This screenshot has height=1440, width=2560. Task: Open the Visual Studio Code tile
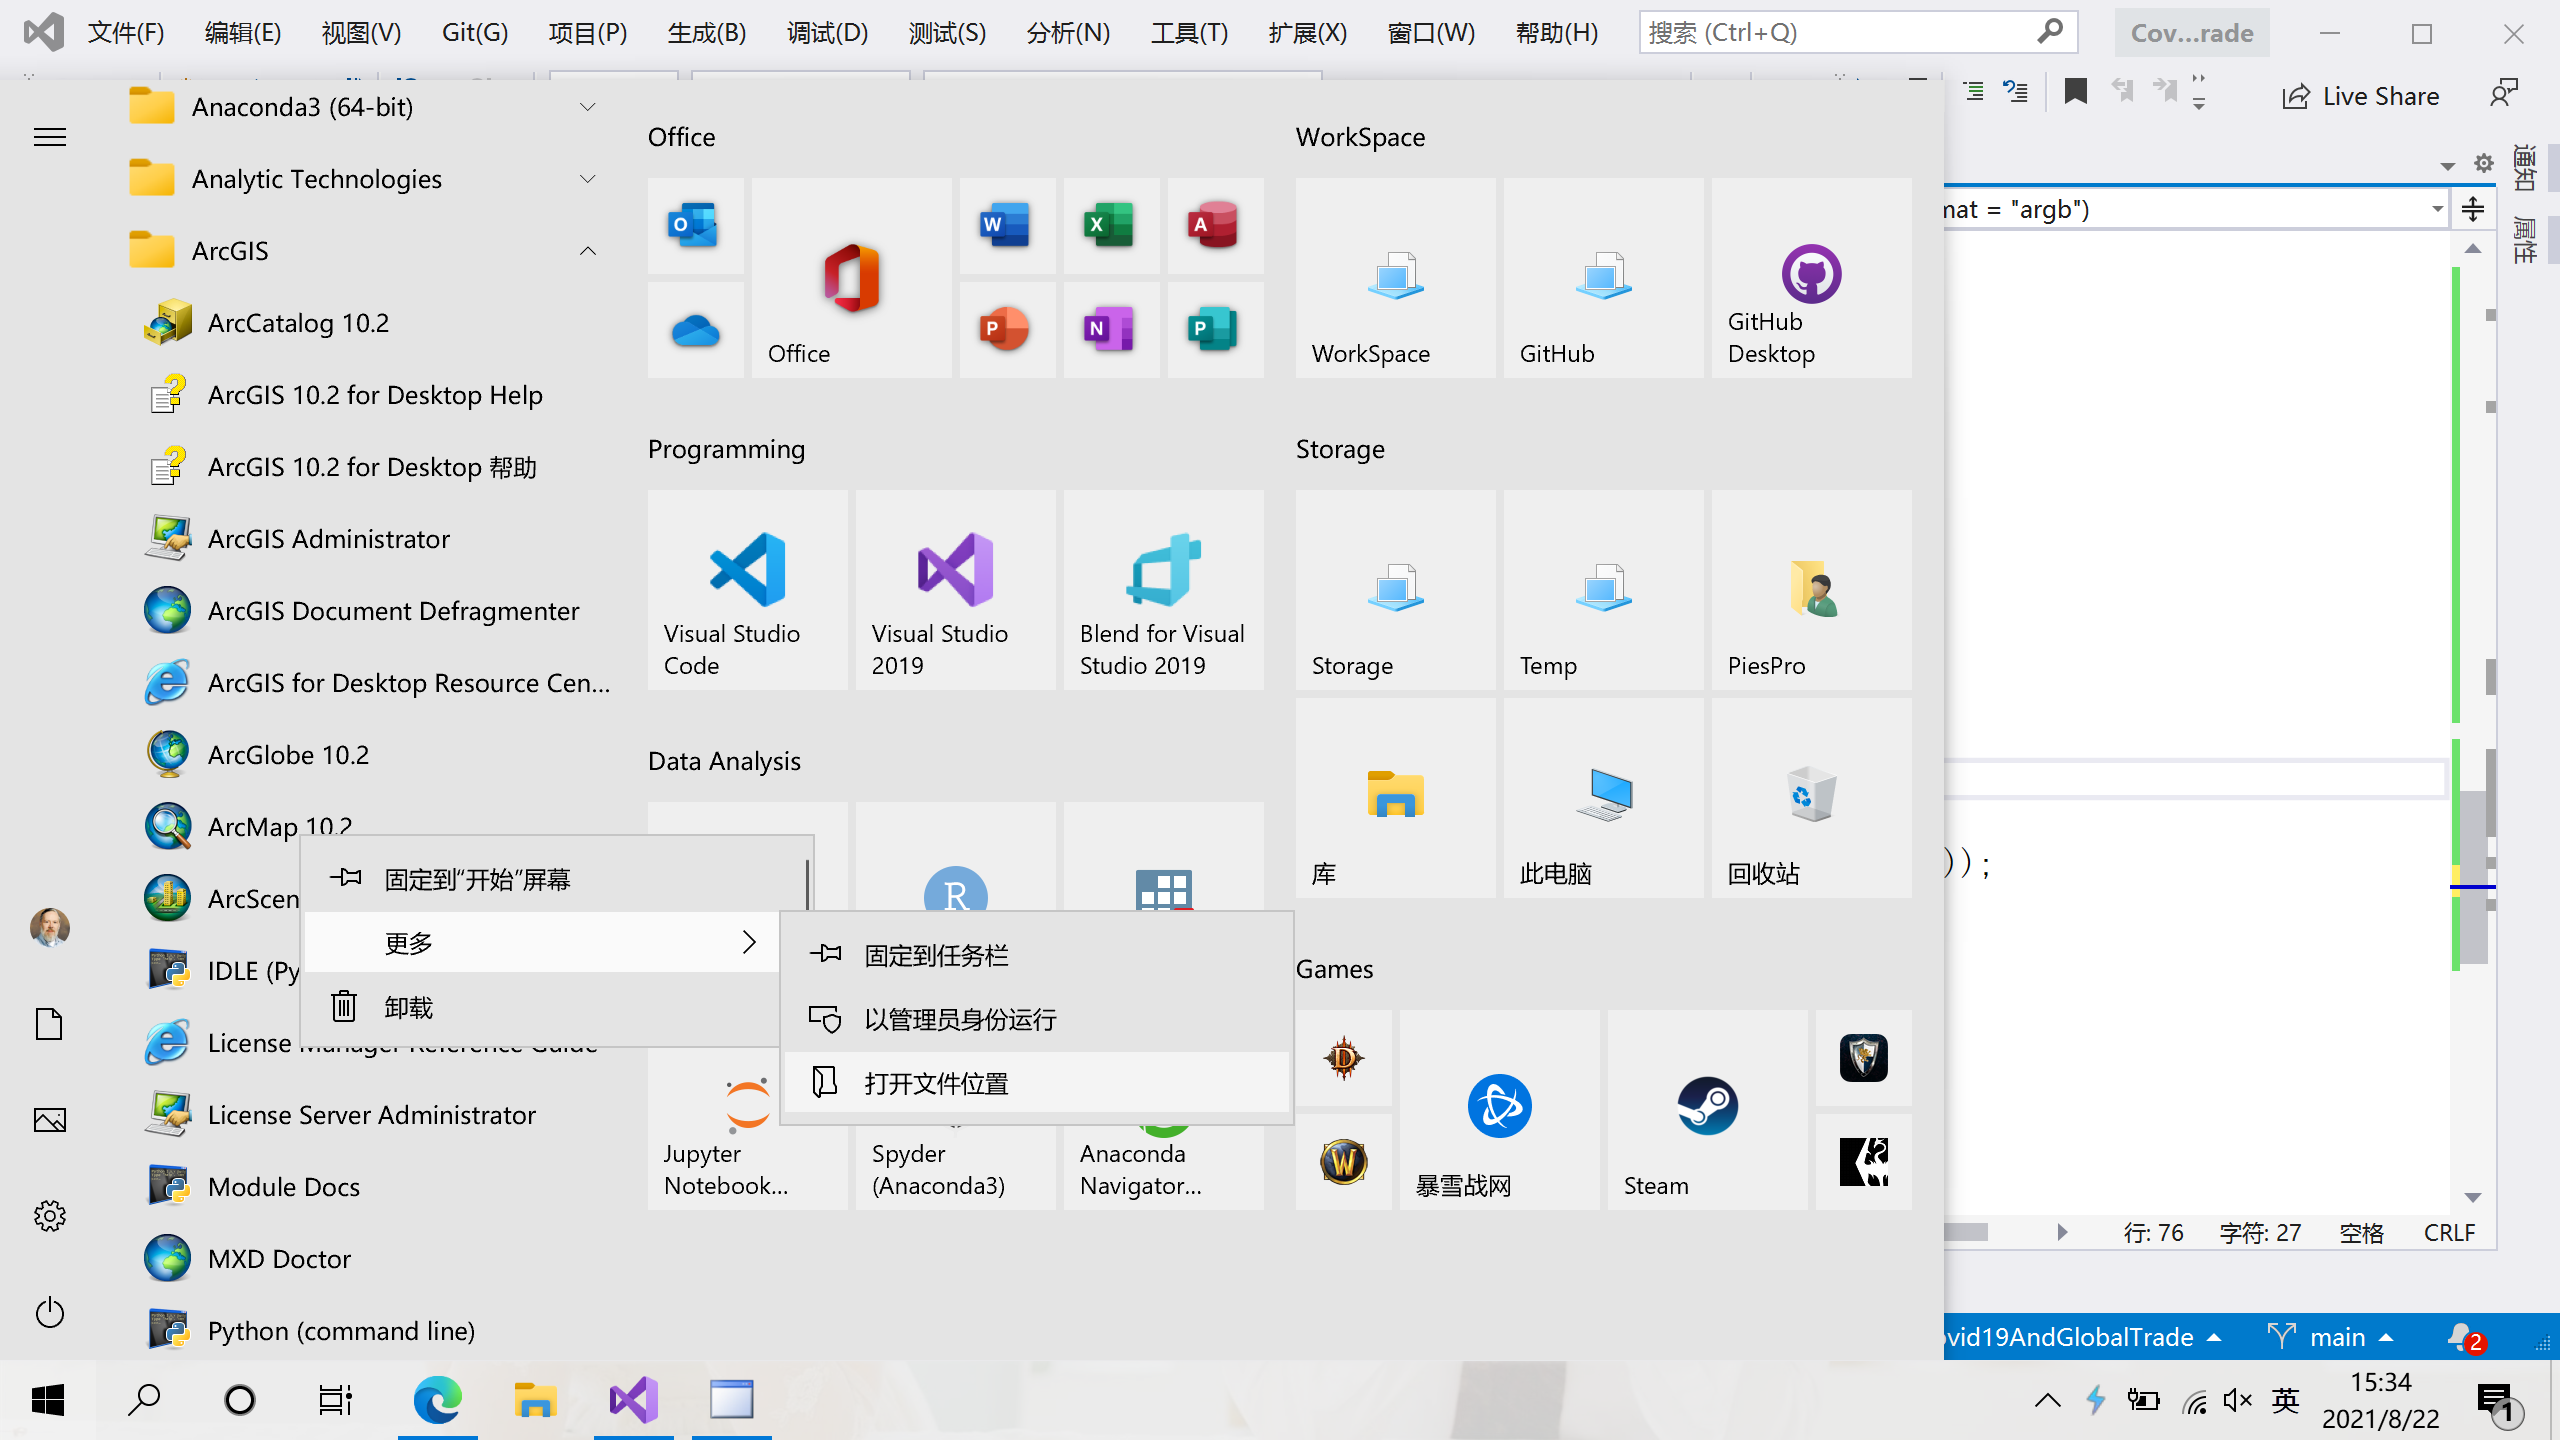click(747, 590)
